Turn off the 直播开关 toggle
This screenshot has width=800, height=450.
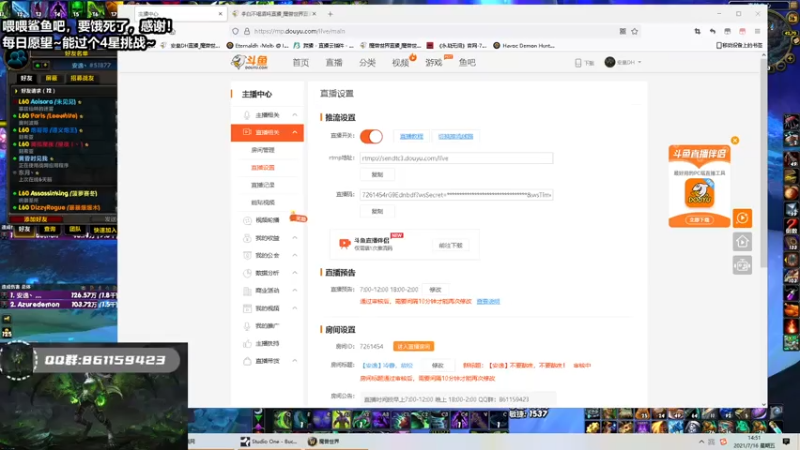pos(371,136)
